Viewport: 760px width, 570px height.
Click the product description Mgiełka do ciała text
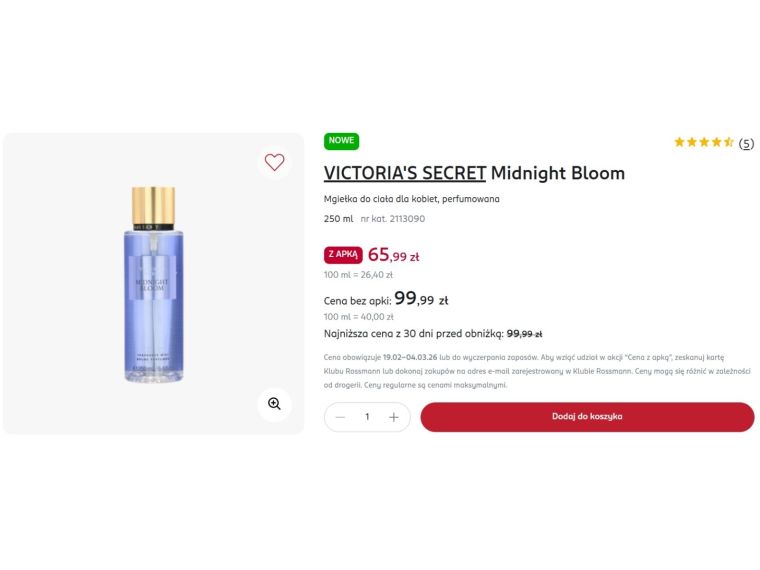(x=412, y=199)
